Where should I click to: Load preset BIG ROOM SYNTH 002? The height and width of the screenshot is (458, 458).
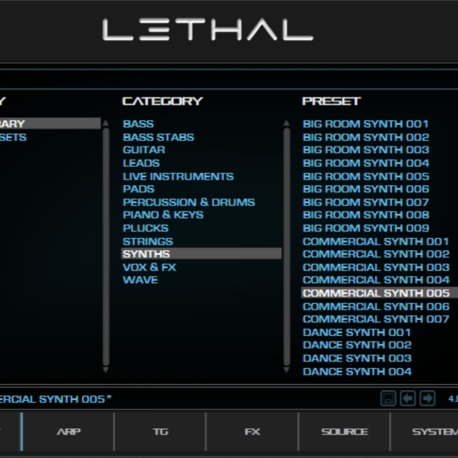click(366, 137)
